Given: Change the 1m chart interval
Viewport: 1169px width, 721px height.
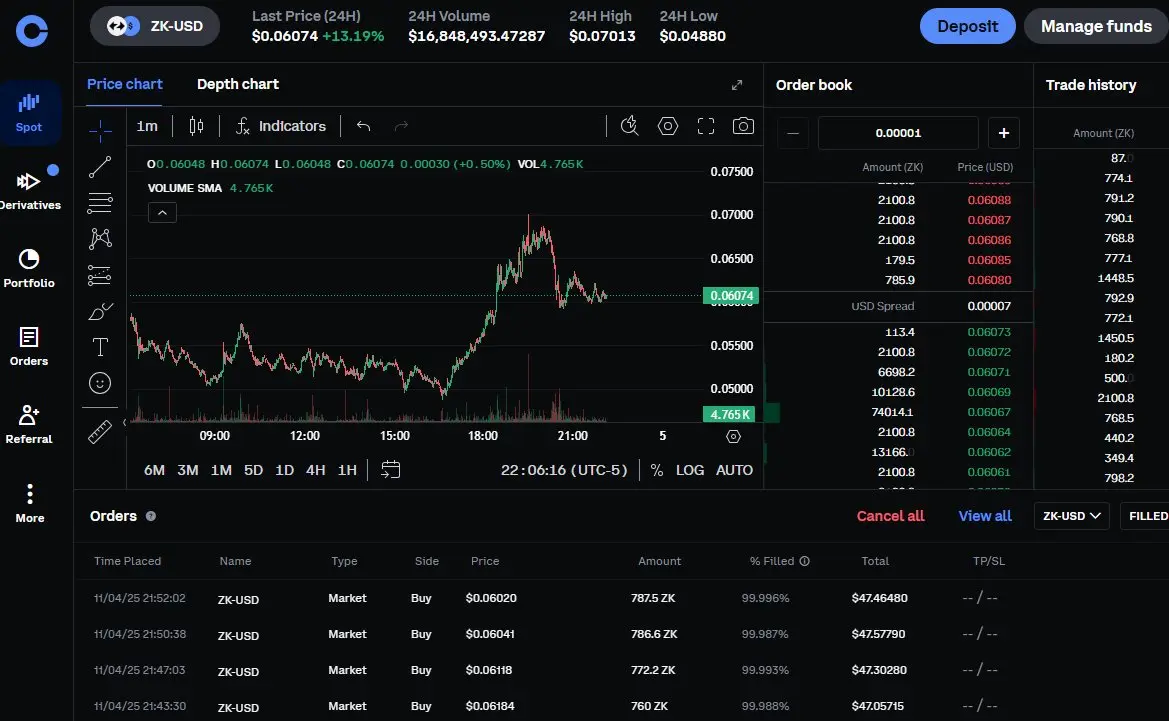Looking at the screenshot, I should click(x=147, y=126).
